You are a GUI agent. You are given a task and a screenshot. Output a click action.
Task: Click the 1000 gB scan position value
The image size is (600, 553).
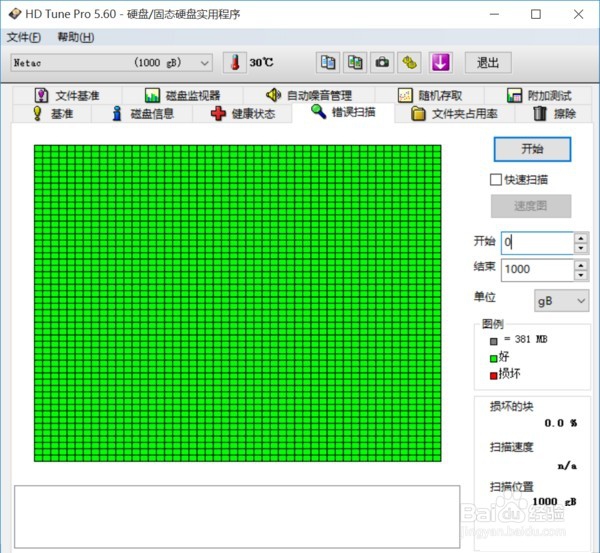click(x=554, y=501)
